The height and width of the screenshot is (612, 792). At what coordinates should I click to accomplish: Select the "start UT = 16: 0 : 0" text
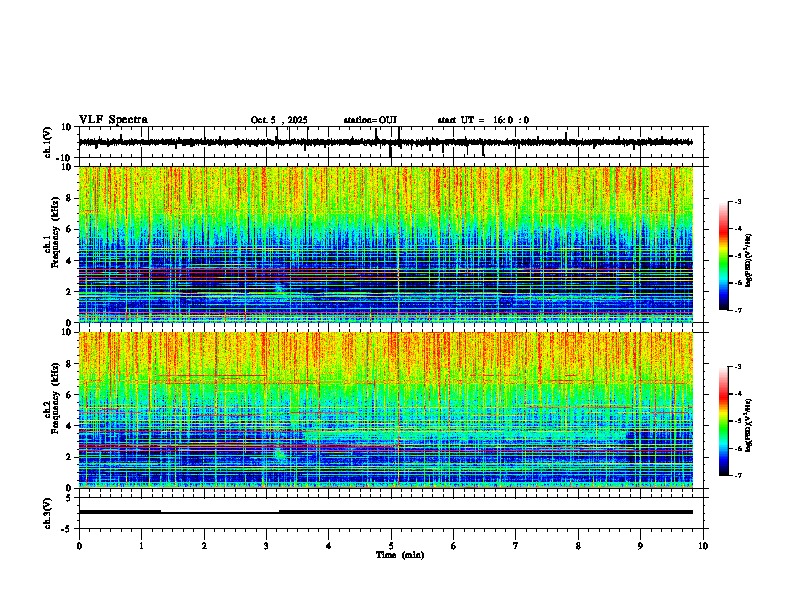483,120
